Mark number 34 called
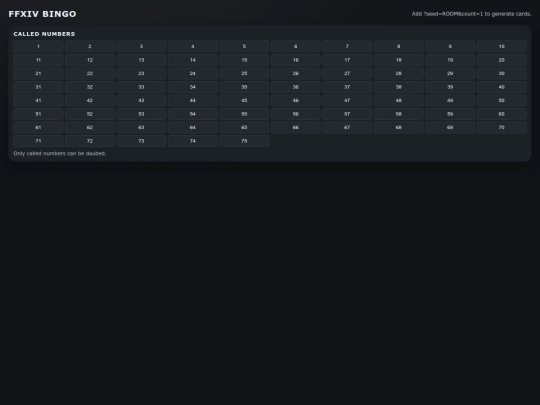This screenshot has width=540, height=405. 193,87
